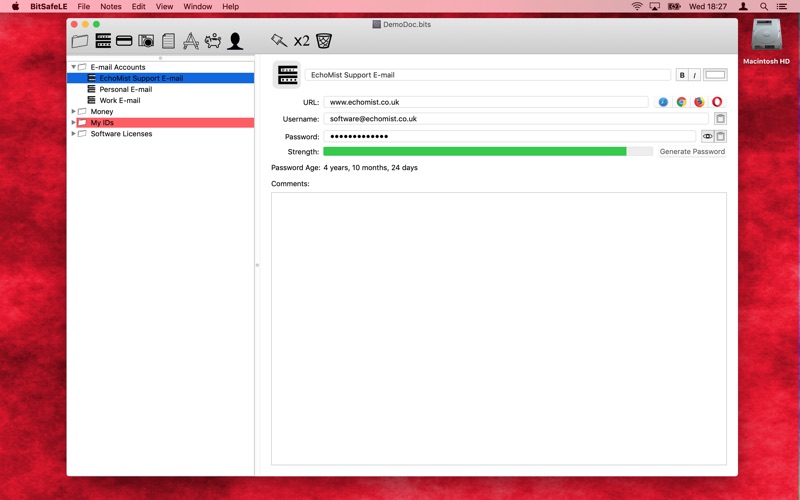This screenshot has width=800, height=500.
Task: Open the BitSafeLE application menu
Action: 48,7
